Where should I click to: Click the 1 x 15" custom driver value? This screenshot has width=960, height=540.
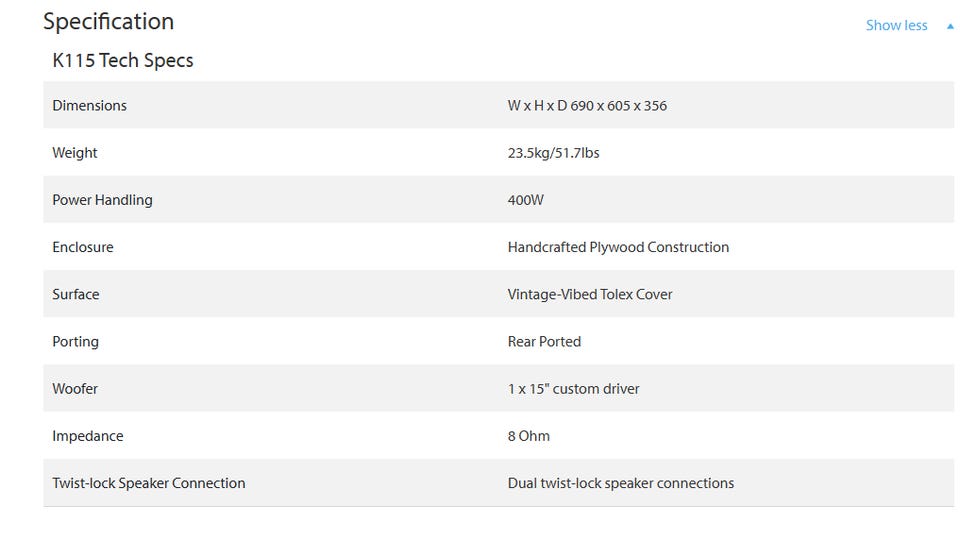[x=573, y=388]
